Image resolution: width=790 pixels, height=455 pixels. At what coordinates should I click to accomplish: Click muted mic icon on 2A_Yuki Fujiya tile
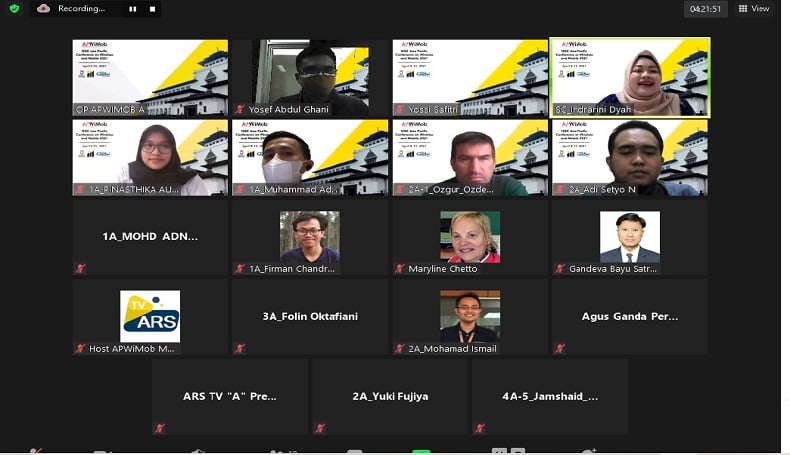320,428
